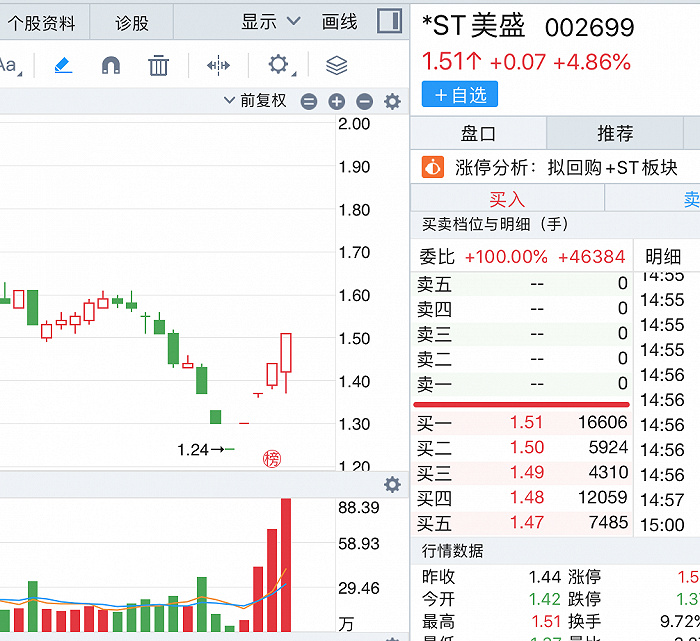Screen dimensions: 700x641
Task: Click the 买四 row price 1.48
Action: point(527,497)
